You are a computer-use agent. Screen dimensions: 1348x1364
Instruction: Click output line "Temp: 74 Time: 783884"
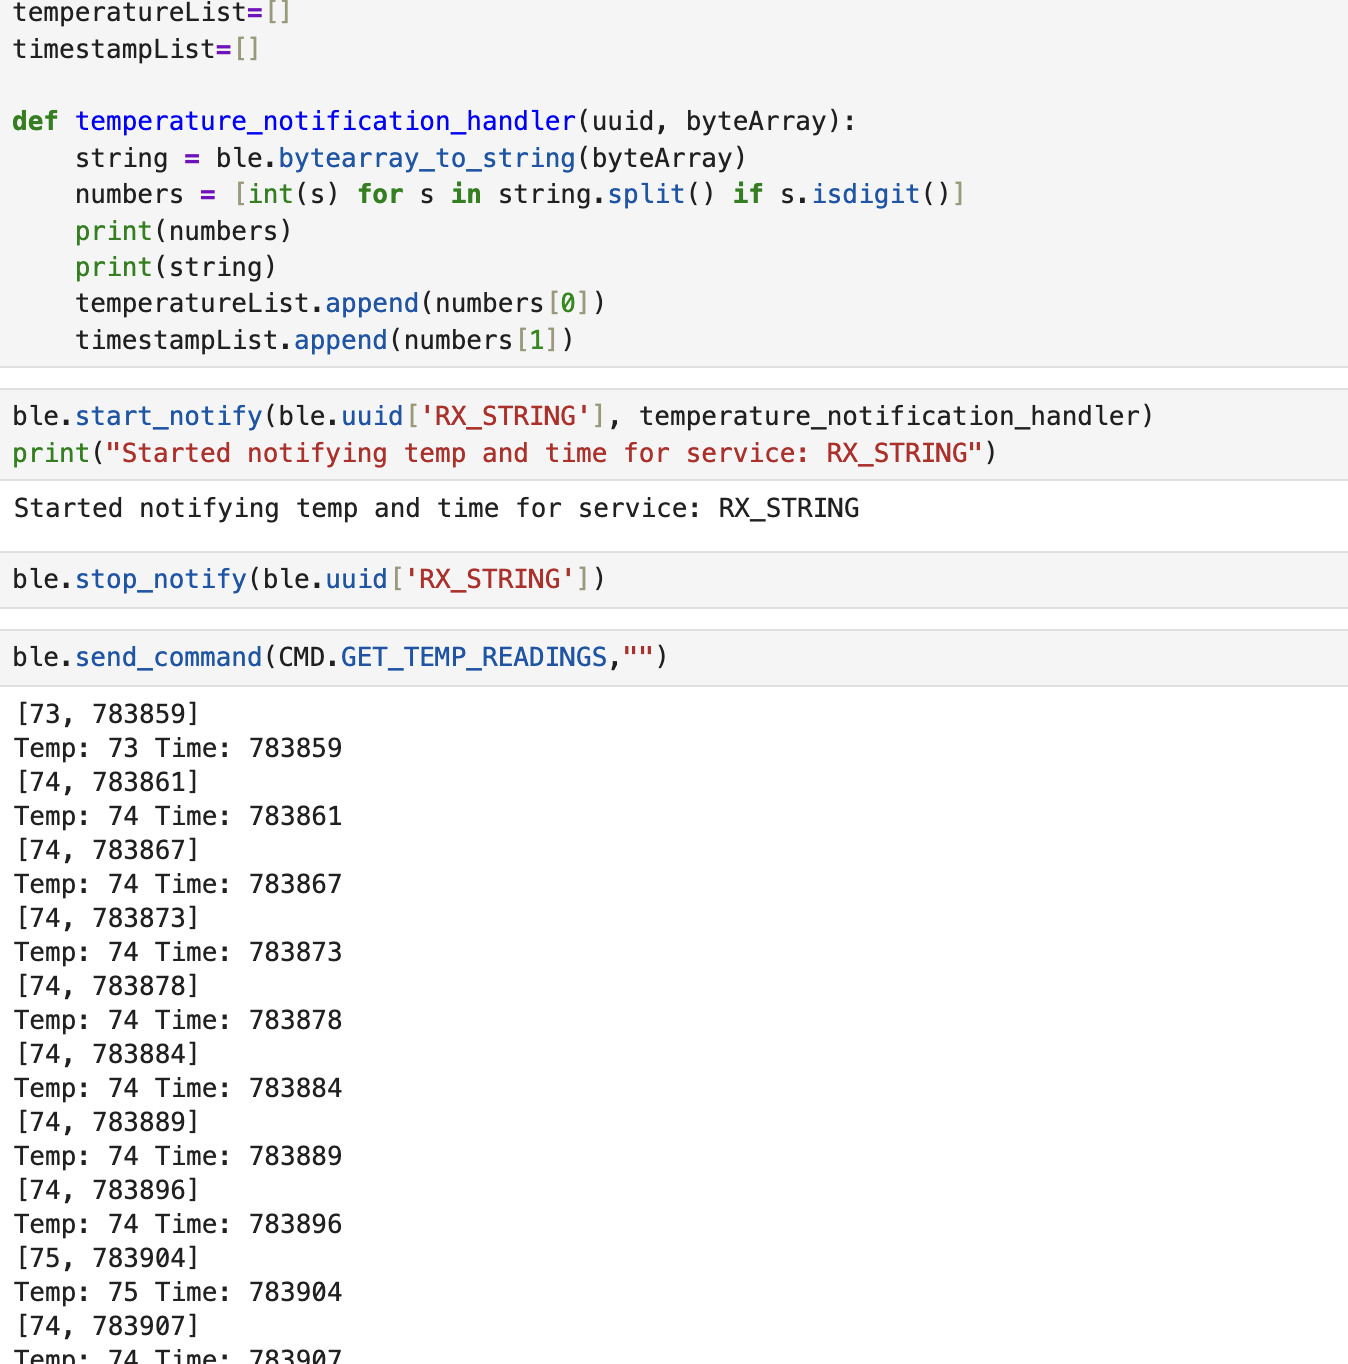click(178, 1088)
